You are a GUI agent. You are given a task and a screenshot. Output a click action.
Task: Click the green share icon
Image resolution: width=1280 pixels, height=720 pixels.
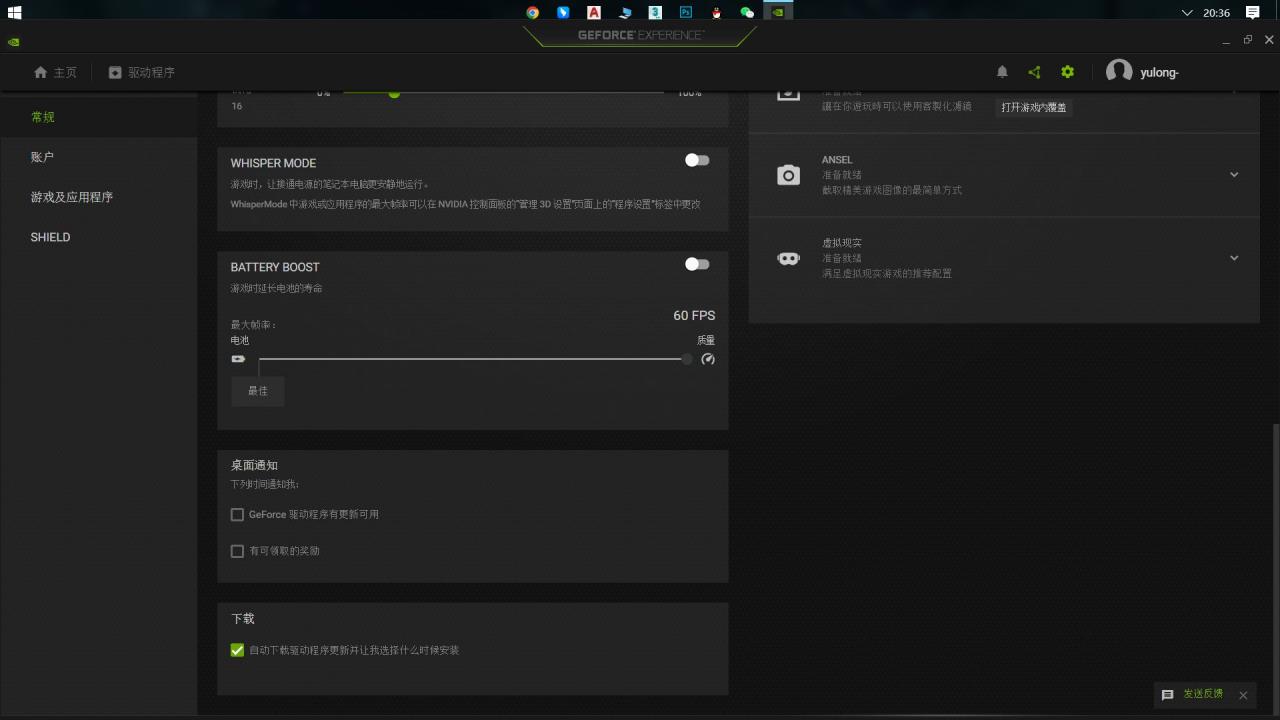(x=1034, y=72)
